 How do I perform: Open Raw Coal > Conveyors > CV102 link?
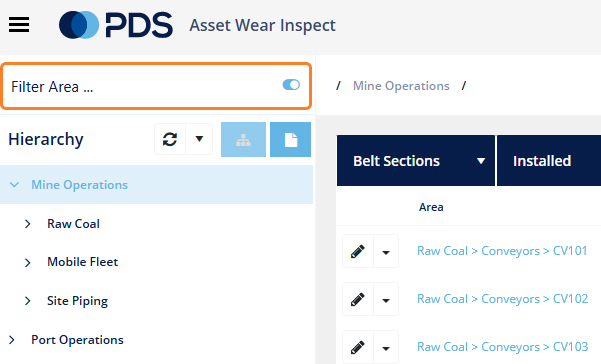pos(502,299)
